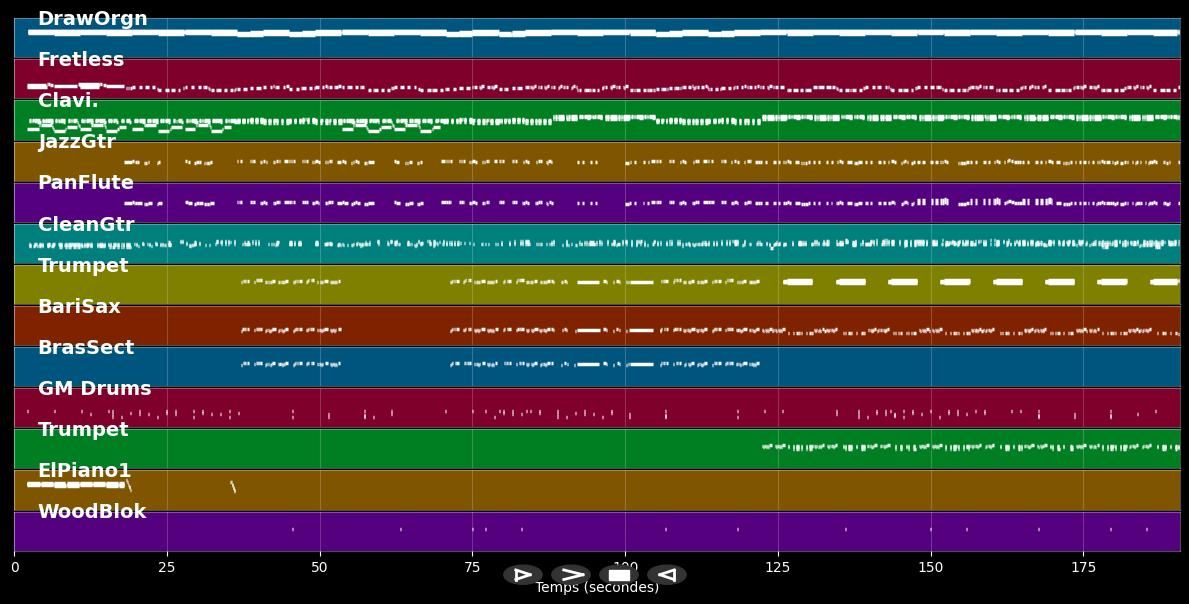The width and height of the screenshot is (1189, 604).
Task: Click the Trumpet label below GM Drums
Action: click(83, 430)
